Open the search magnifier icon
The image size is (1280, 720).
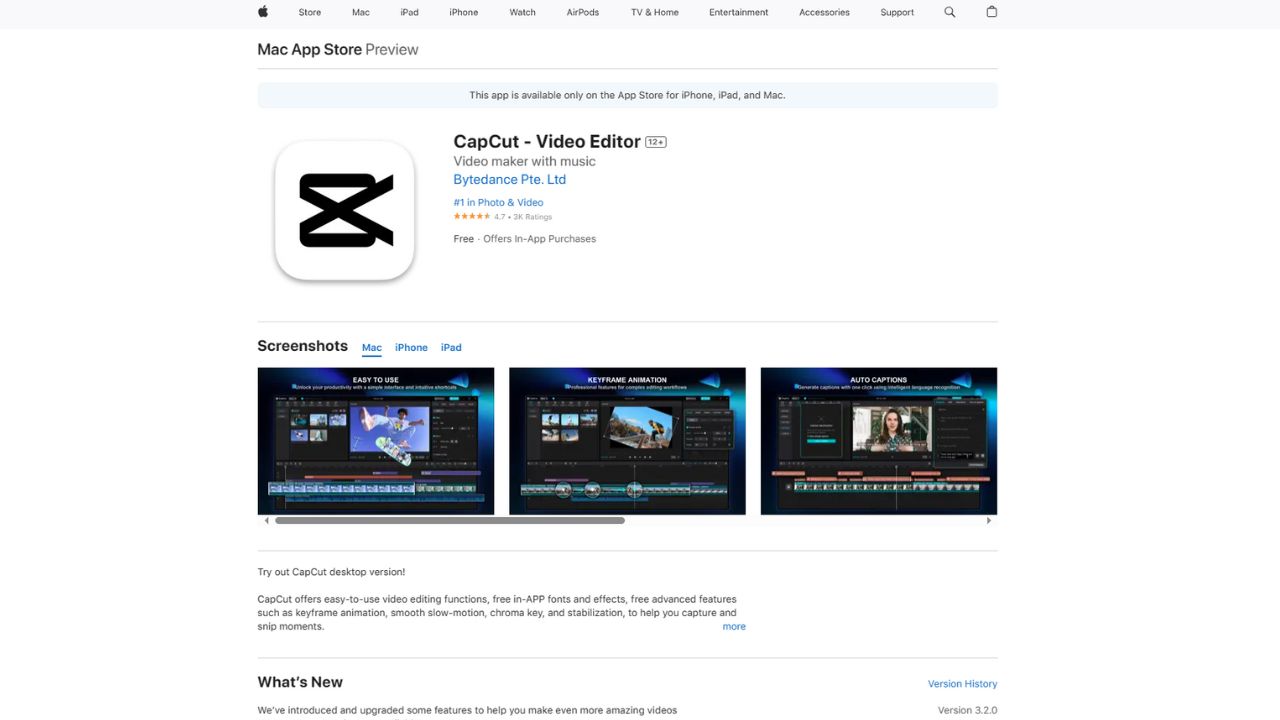[x=950, y=12]
